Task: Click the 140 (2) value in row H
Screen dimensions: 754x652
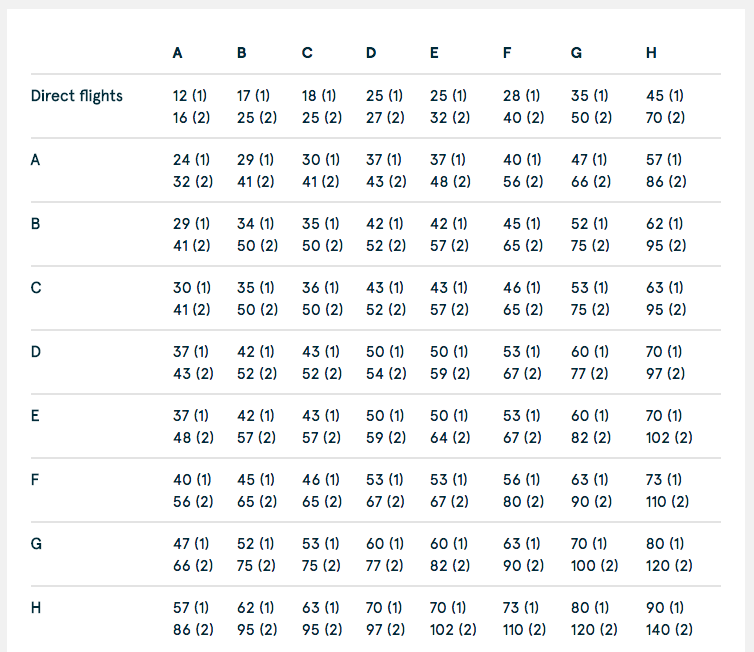Action: pyautogui.click(x=669, y=629)
